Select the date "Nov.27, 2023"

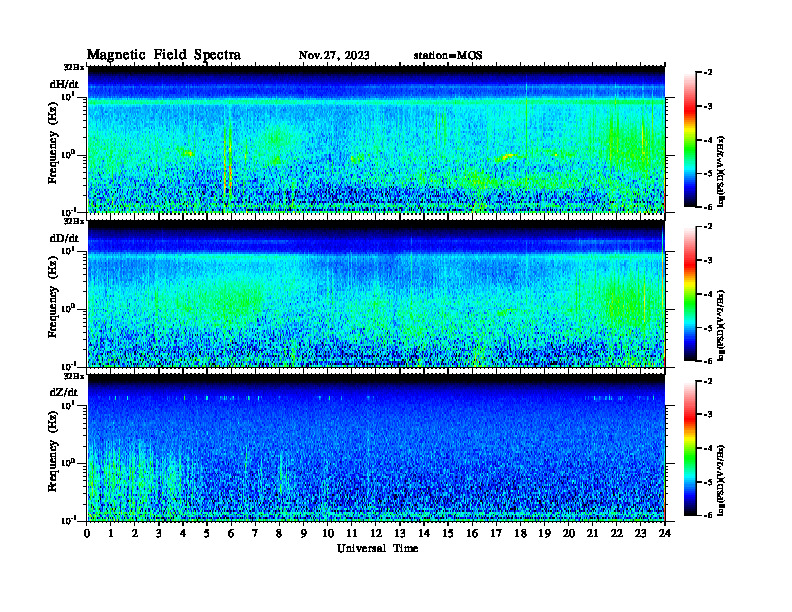click(334, 56)
